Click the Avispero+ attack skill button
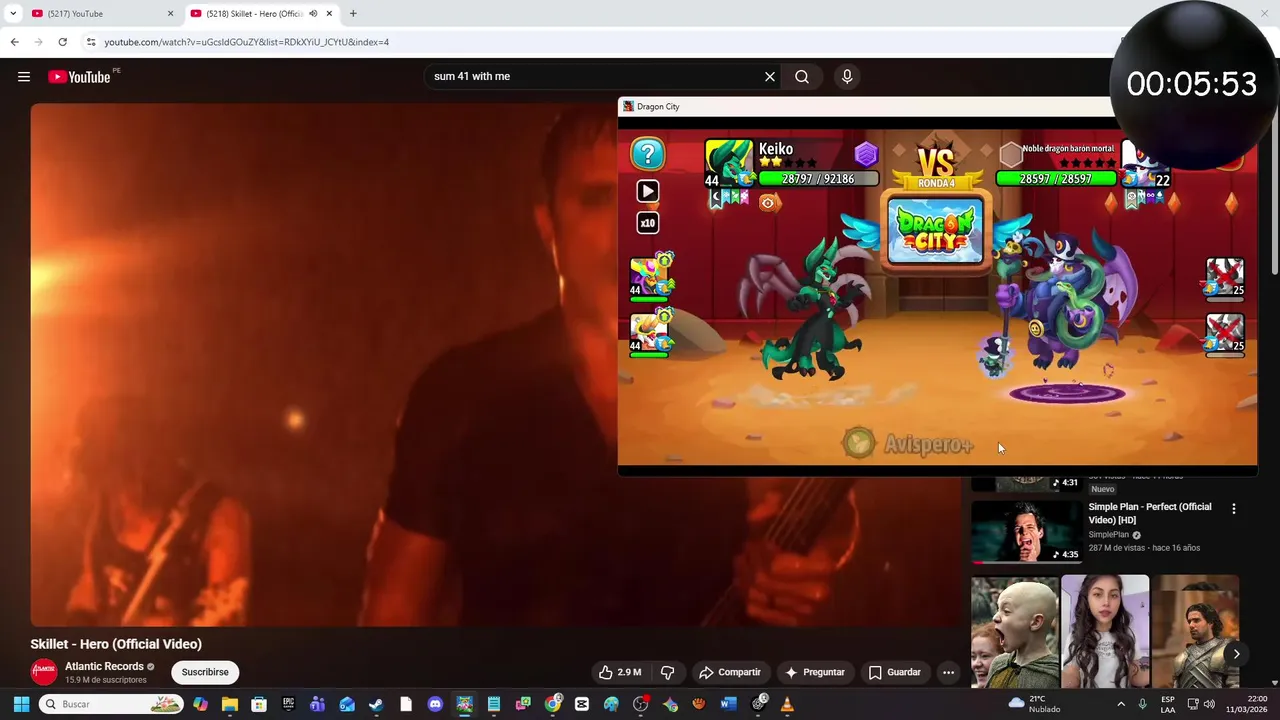Screen dimensions: 1280x720 coord(908,444)
